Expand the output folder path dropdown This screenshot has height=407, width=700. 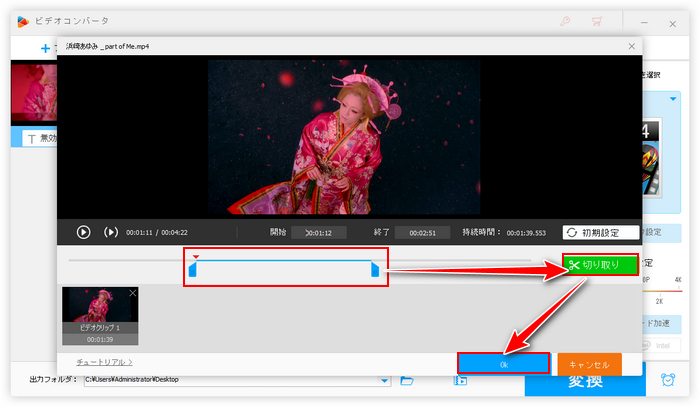(x=385, y=380)
